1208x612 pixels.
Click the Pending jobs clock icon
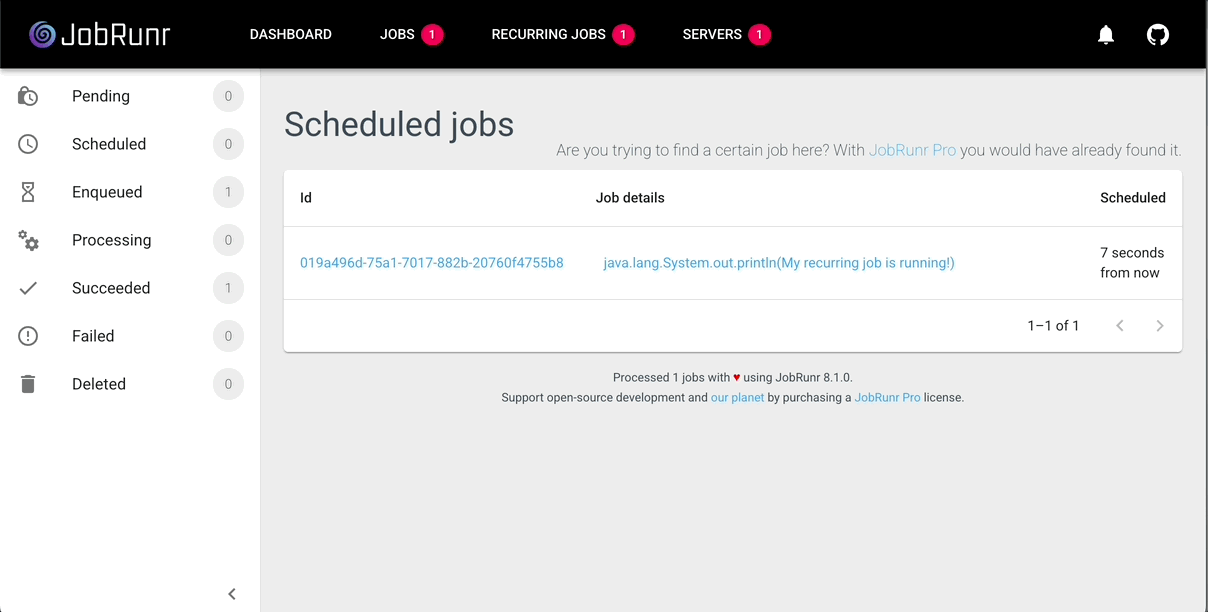click(28, 96)
